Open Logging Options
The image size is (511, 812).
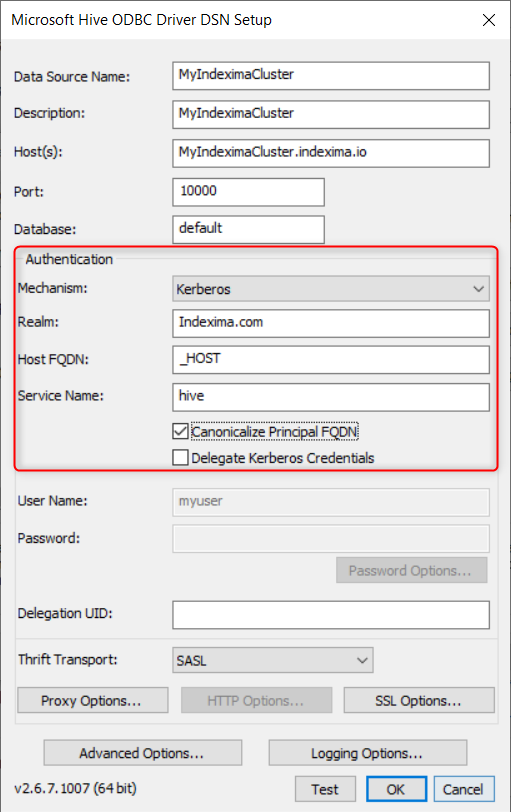click(368, 753)
